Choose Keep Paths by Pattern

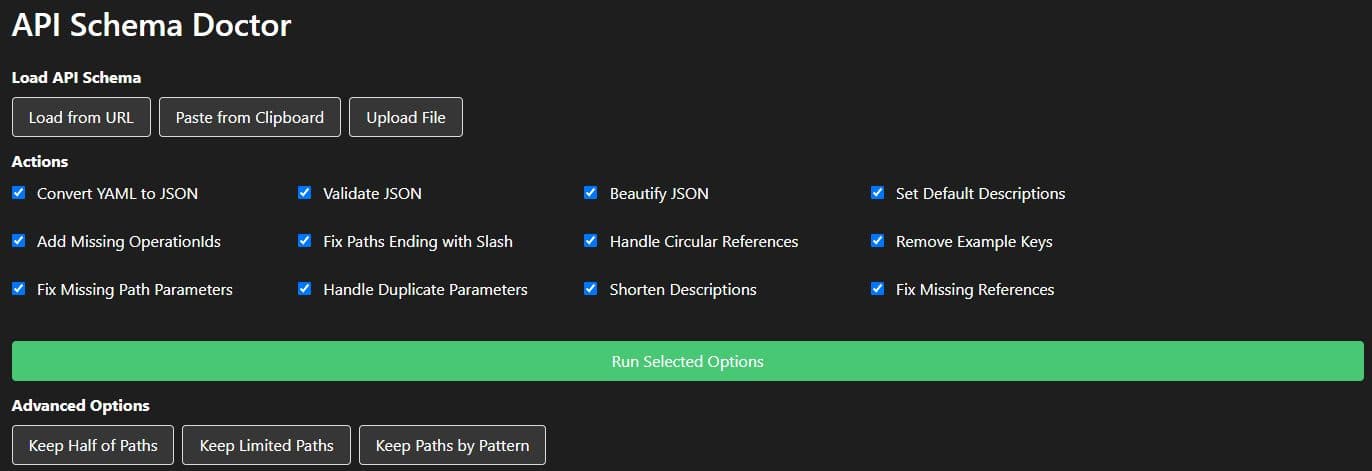coord(452,445)
